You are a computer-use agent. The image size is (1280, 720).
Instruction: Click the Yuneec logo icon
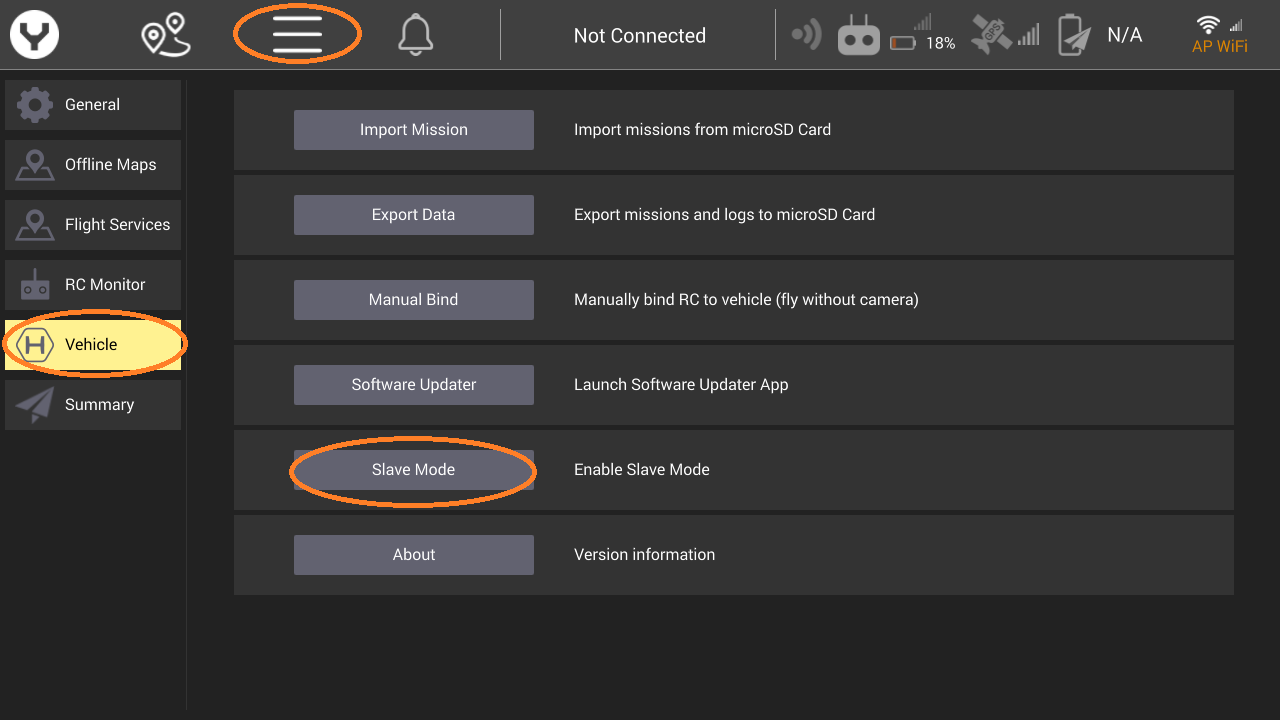[x=35, y=36]
